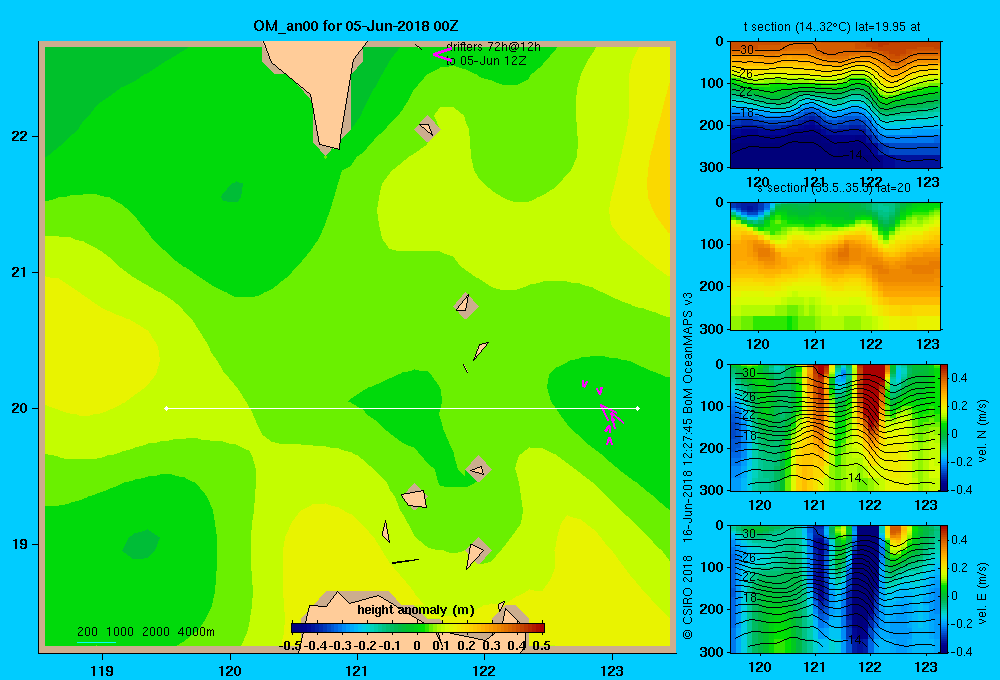Click the '0.5' tick at the height anomaly bar's right end

click(541, 646)
